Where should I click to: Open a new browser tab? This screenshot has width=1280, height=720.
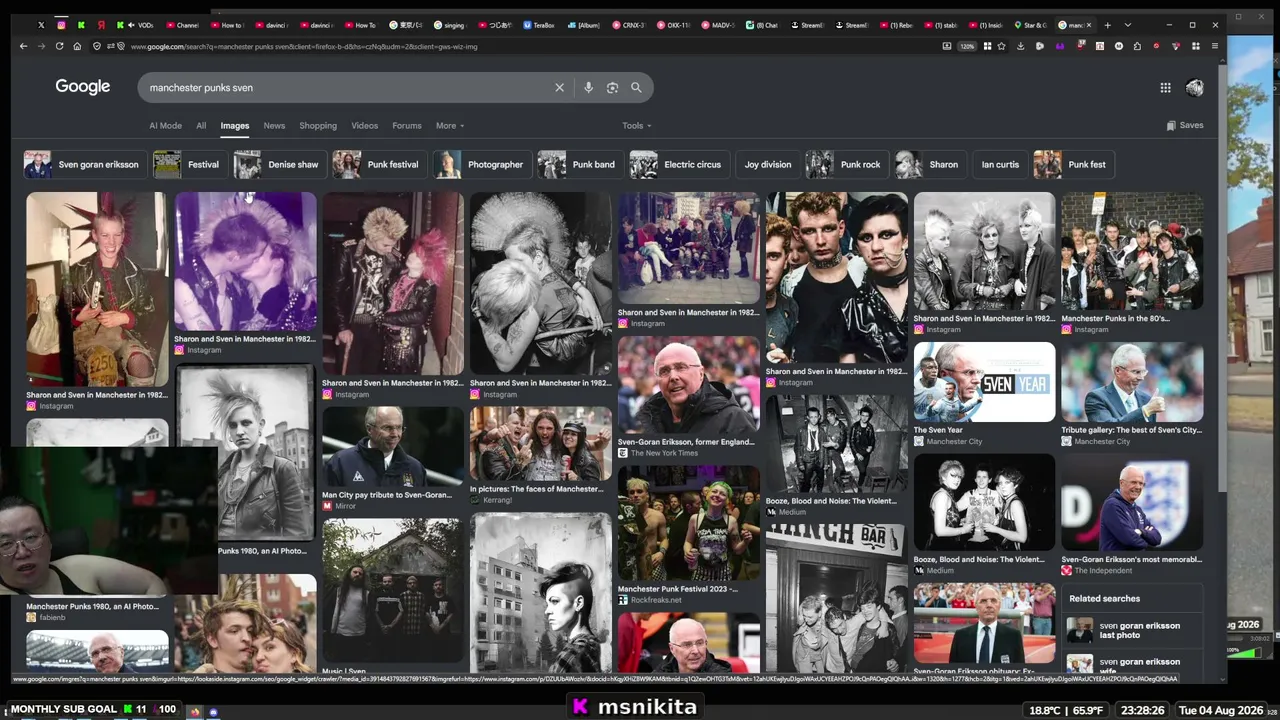click(x=1107, y=25)
